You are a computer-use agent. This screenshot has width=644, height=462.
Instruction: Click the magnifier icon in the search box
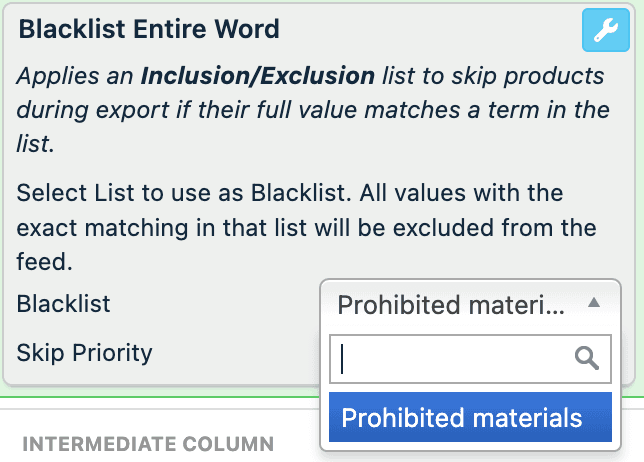tap(587, 359)
